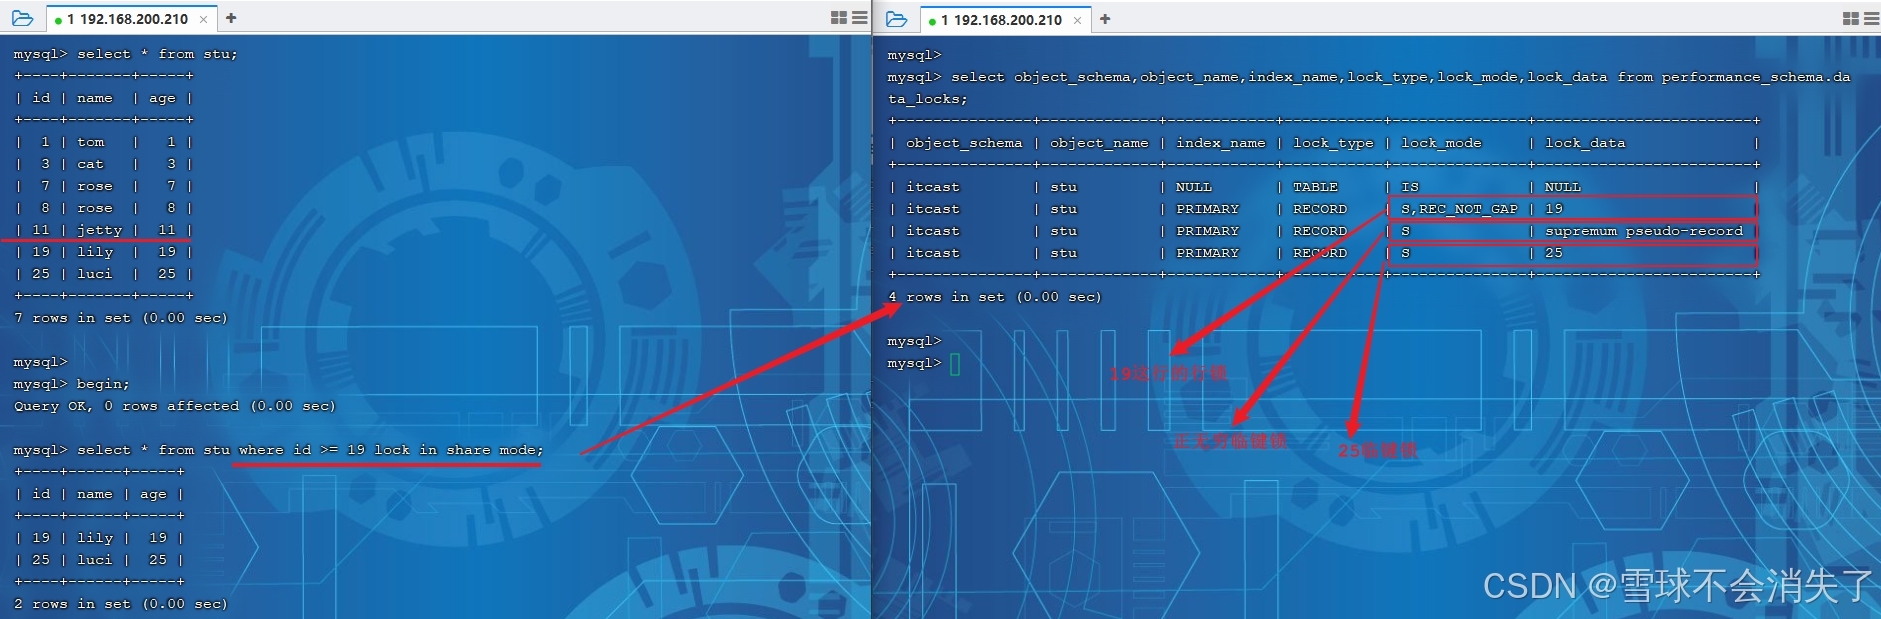Open the hamburger menu in left window
The height and width of the screenshot is (619, 1881).
860,18
